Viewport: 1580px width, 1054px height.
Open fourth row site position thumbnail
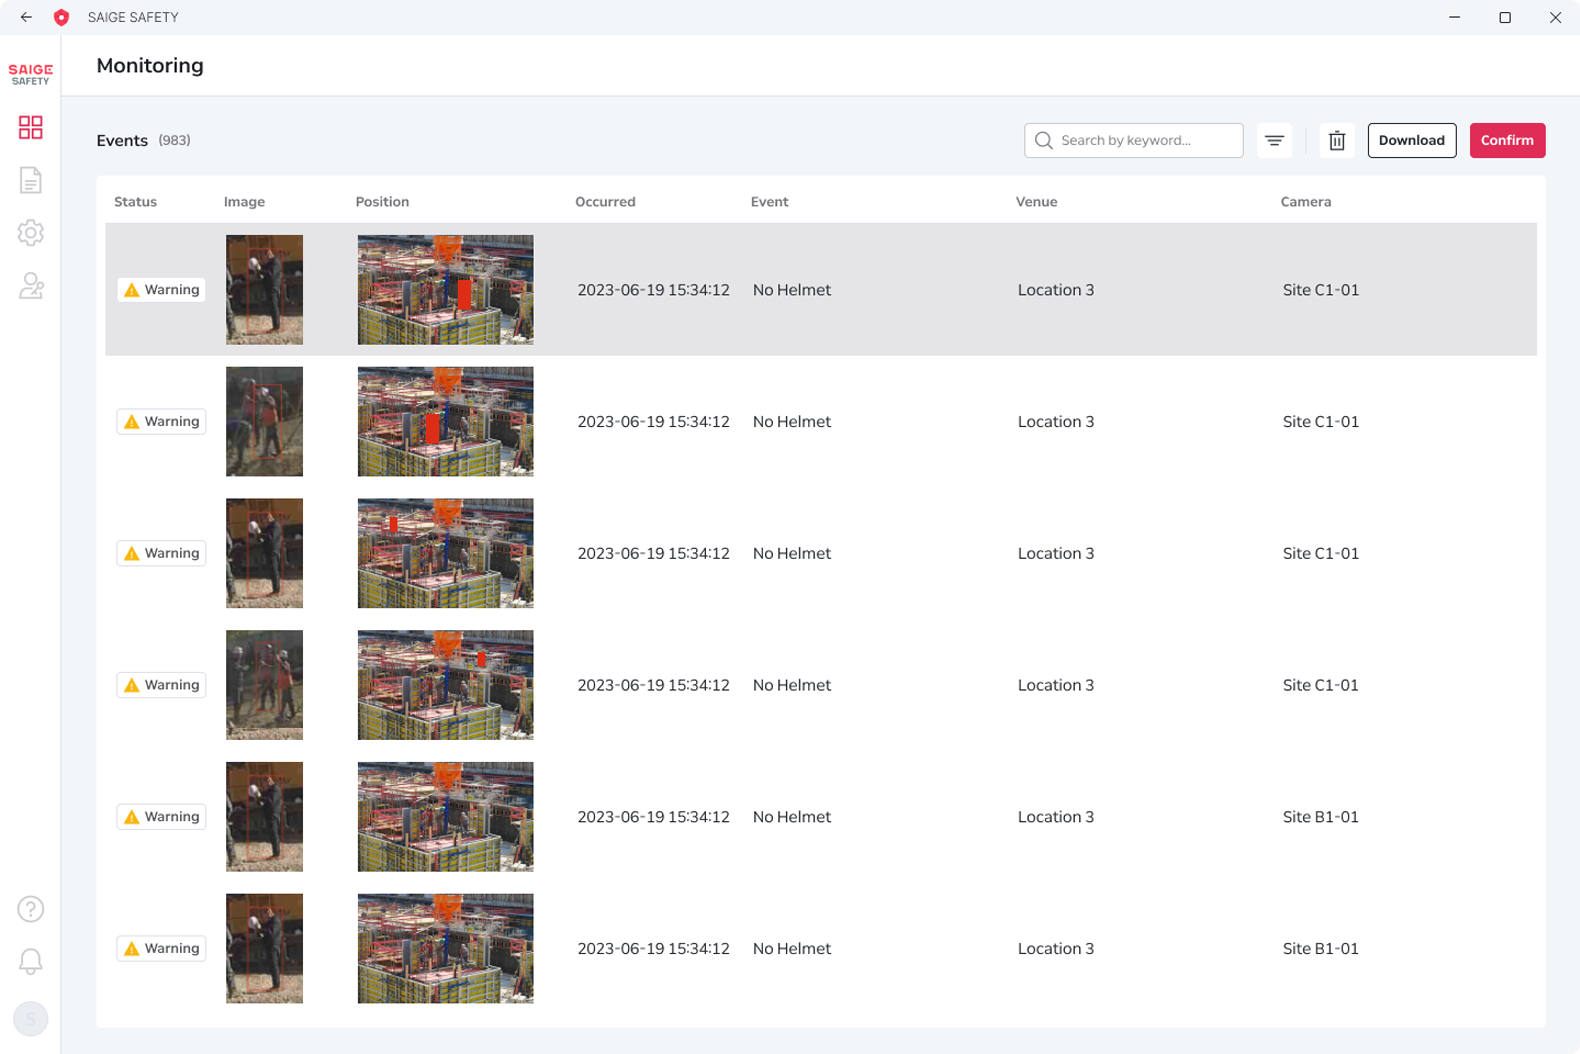pos(445,685)
